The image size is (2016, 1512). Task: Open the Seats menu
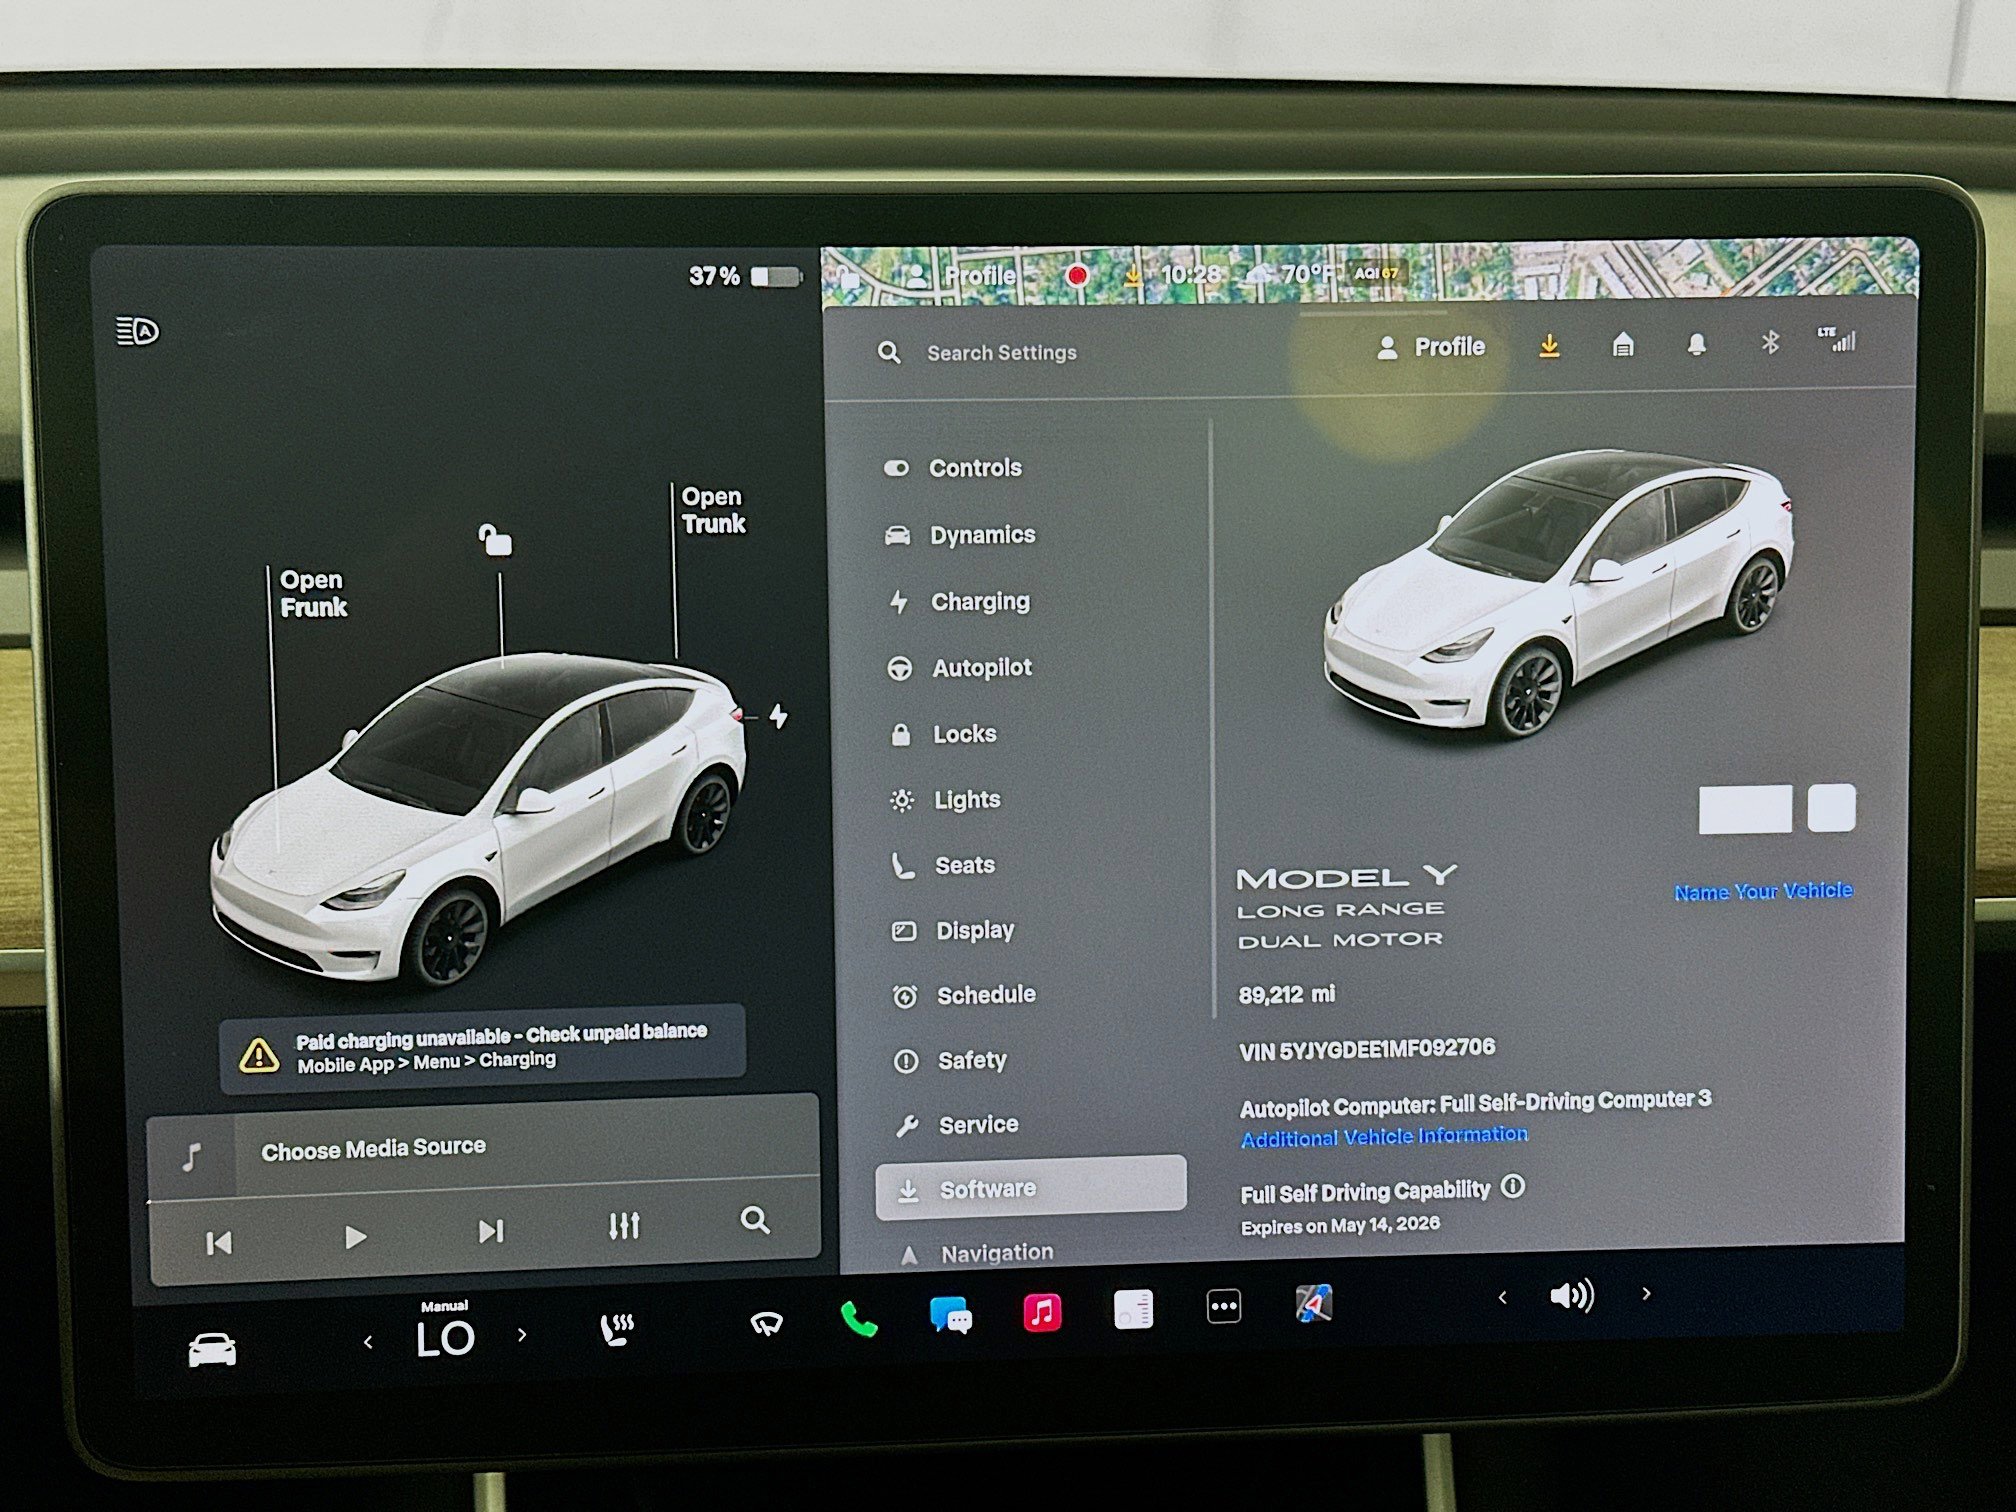tap(943, 865)
